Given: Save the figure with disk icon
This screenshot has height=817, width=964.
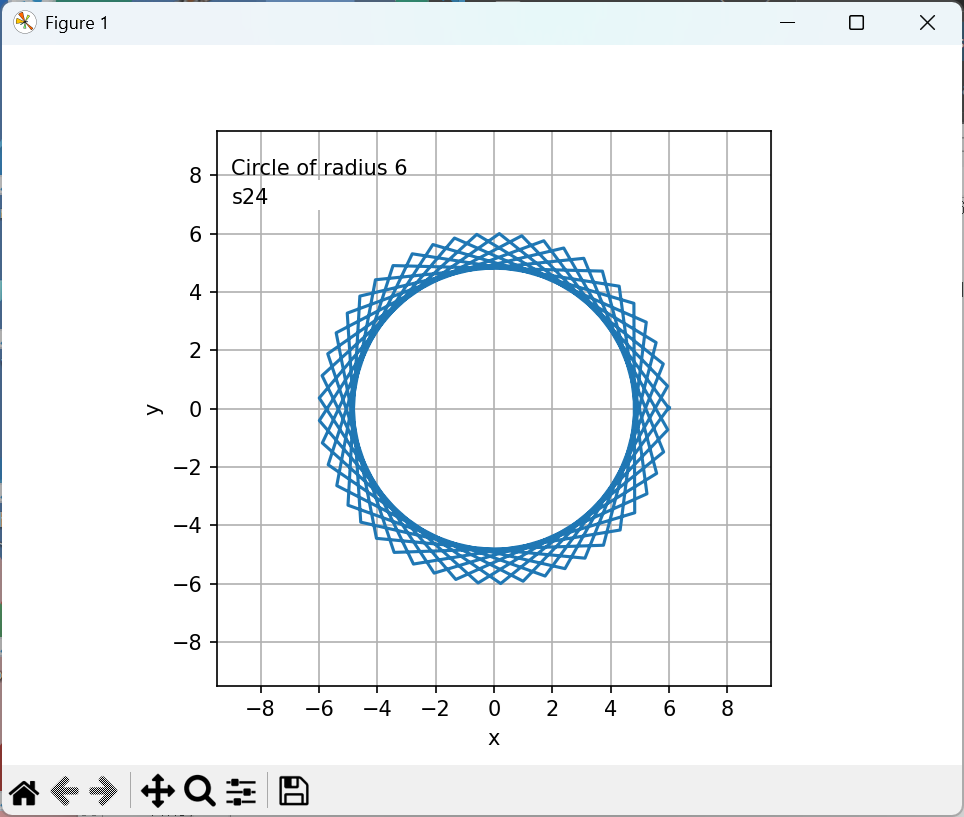Looking at the screenshot, I should coord(294,791).
